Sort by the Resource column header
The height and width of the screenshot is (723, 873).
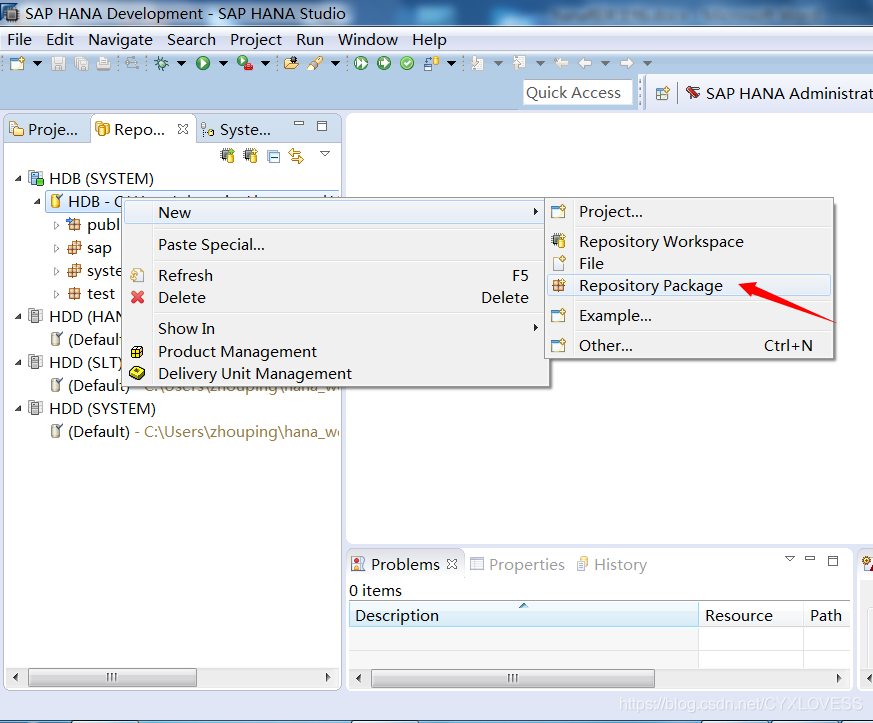pyautogui.click(x=751, y=616)
